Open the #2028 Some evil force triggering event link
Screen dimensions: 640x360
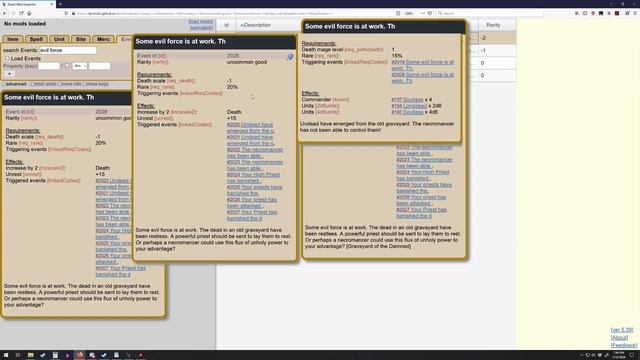pos(422,78)
